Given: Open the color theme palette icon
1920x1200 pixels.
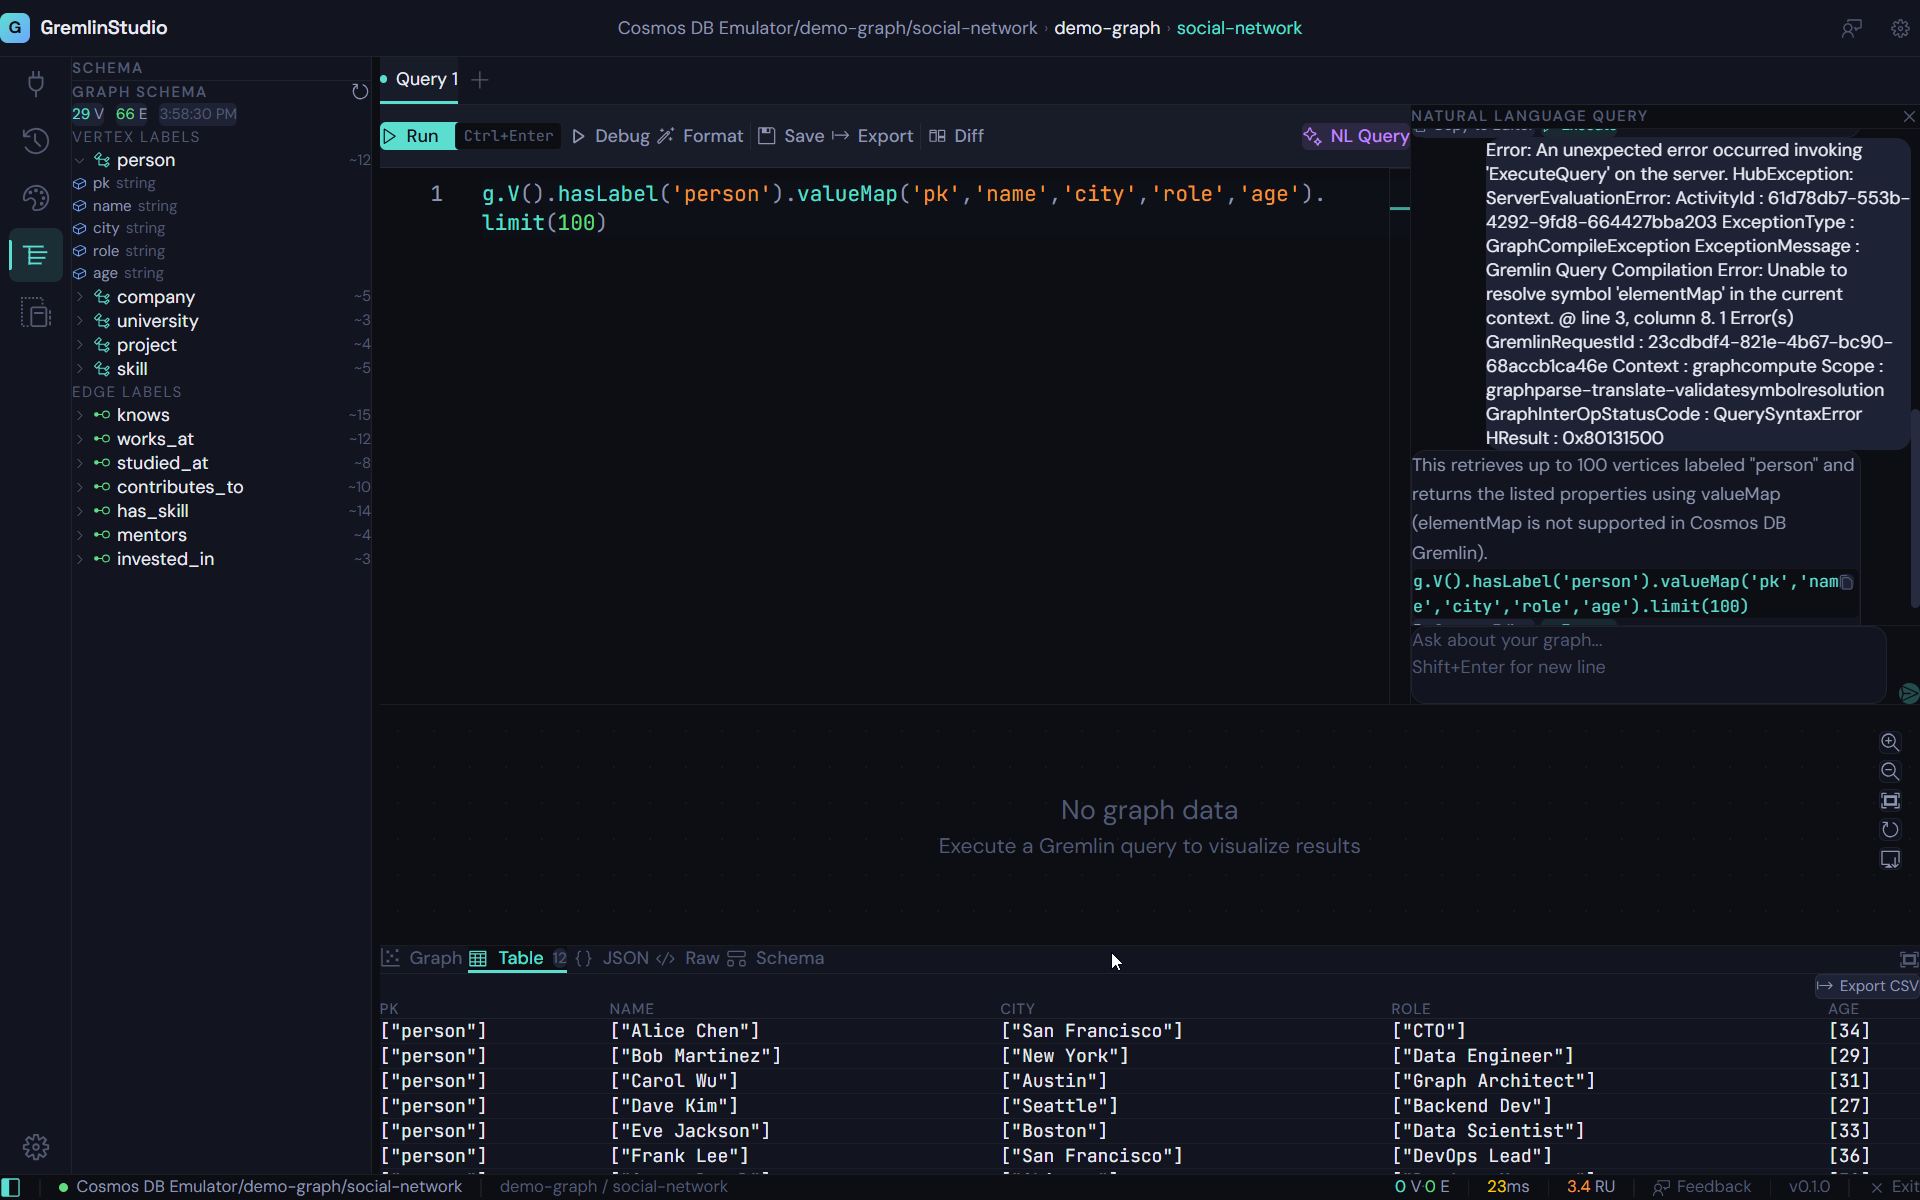Looking at the screenshot, I should tap(36, 198).
